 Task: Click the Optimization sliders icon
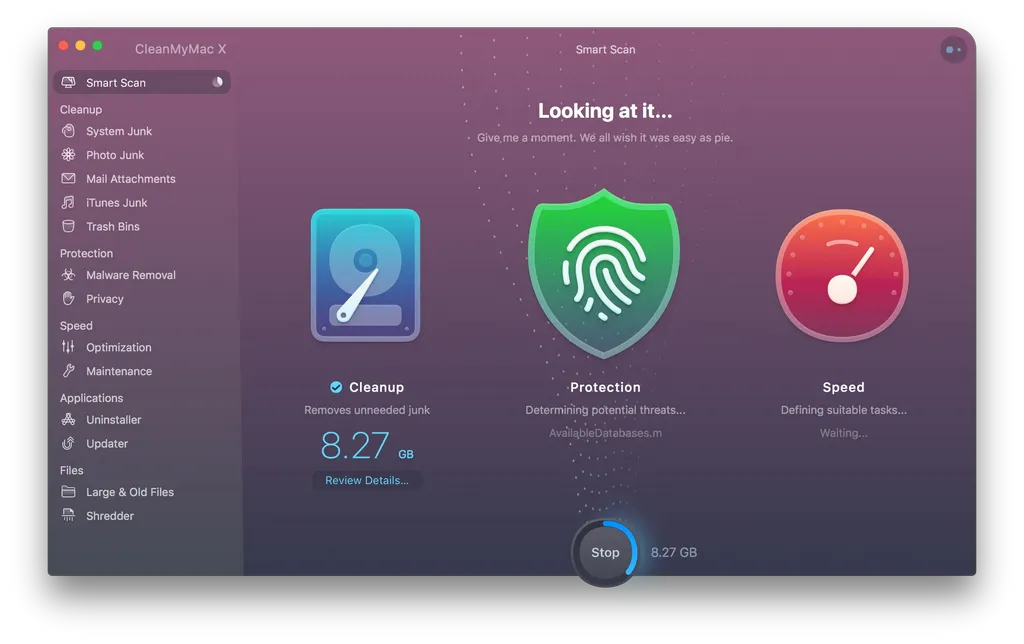(68, 347)
